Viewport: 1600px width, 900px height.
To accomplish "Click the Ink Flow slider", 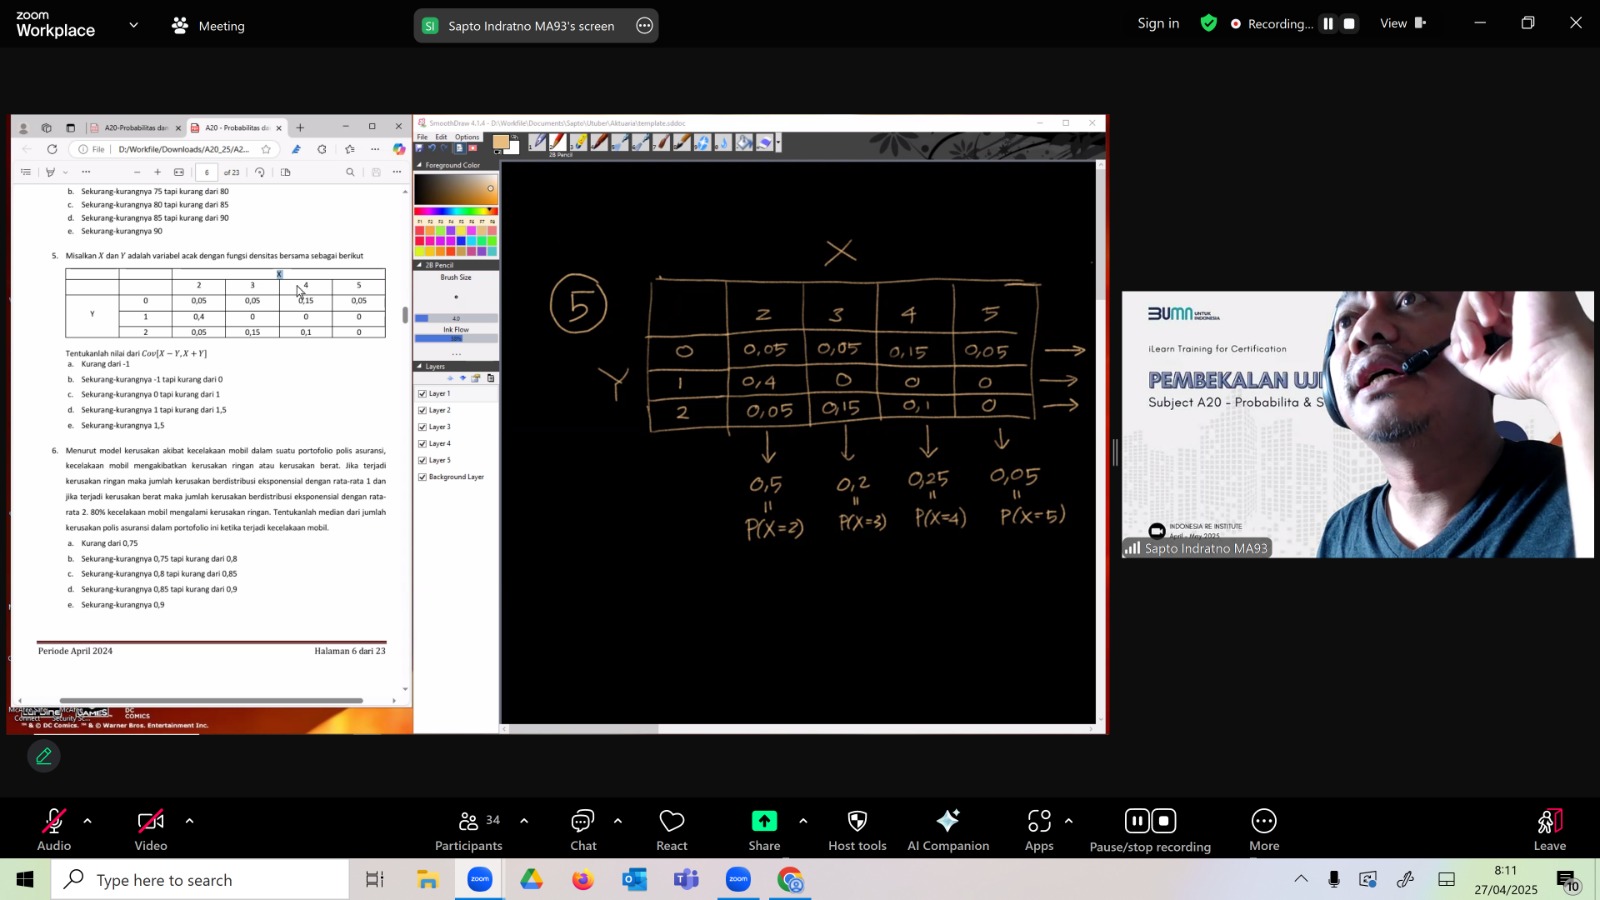I will [x=456, y=338].
